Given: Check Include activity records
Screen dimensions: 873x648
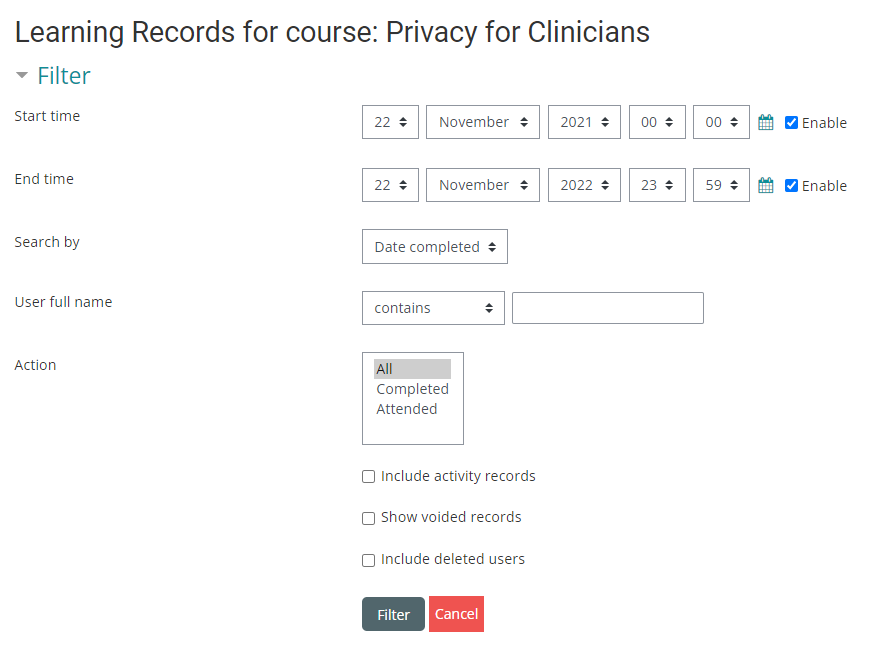Looking at the screenshot, I should click(x=369, y=477).
